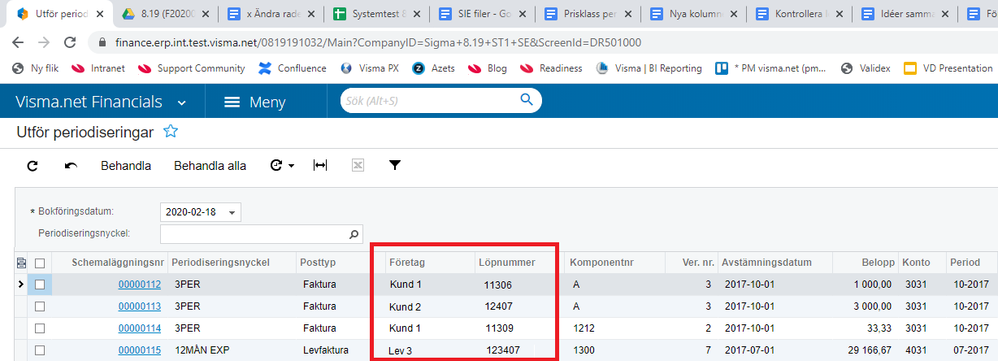The height and width of the screenshot is (361, 998).
Task: Open the VD Presentation bookmark
Action: [948, 68]
